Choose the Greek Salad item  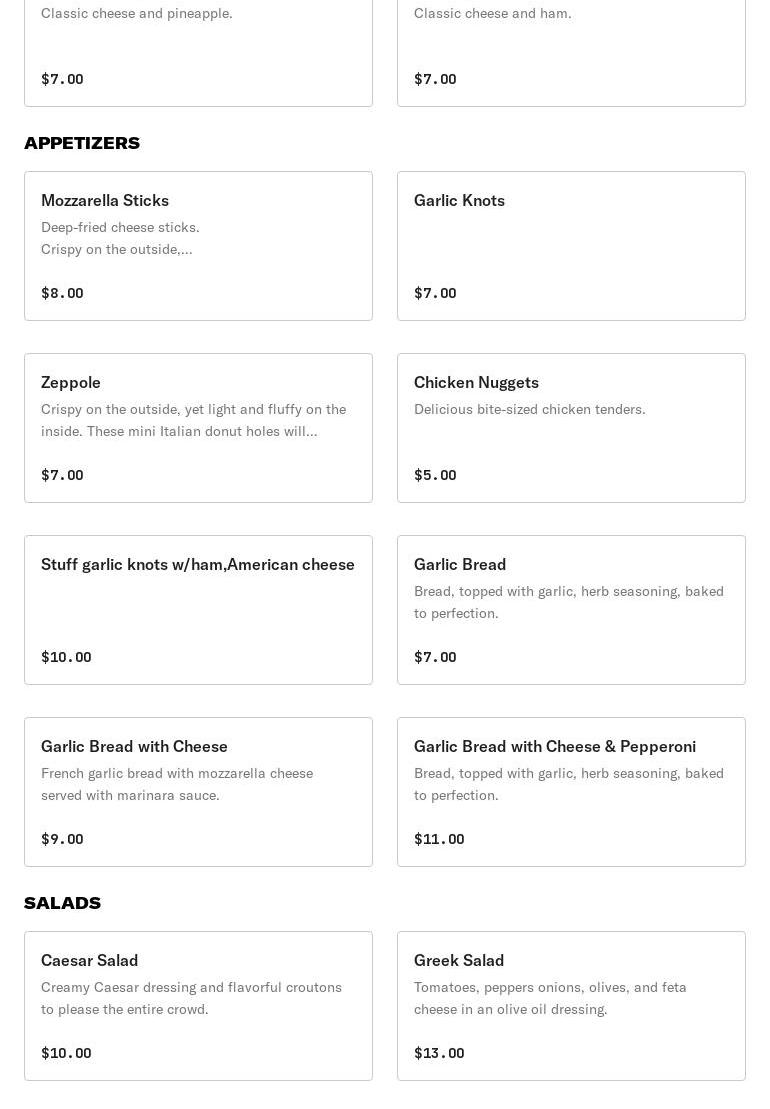point(571,1006)
